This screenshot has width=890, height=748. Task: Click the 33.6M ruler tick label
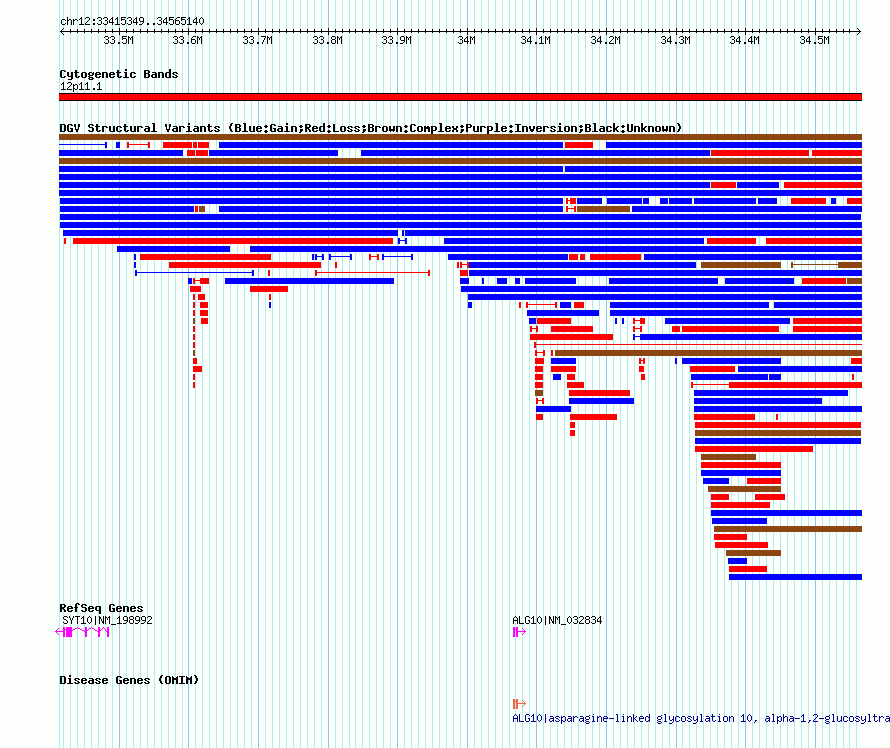(188, 40)
